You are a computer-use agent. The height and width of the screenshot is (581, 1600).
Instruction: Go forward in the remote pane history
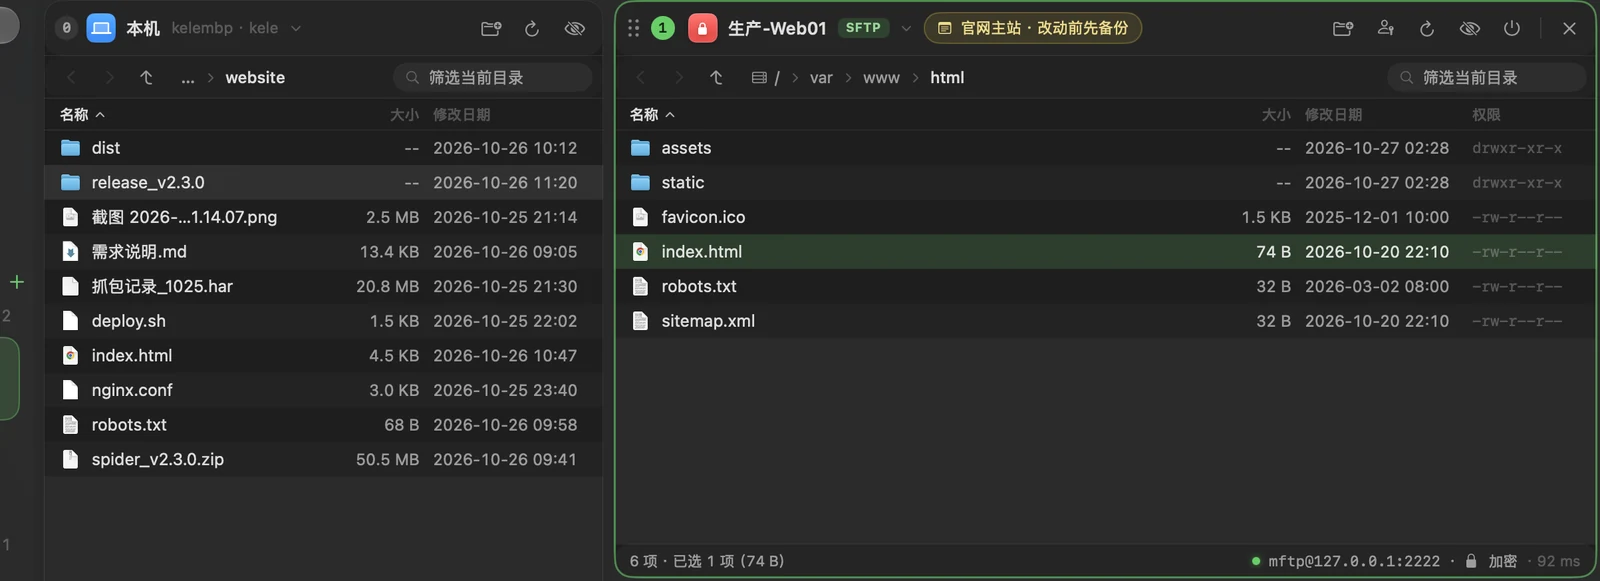coord(679,77)
